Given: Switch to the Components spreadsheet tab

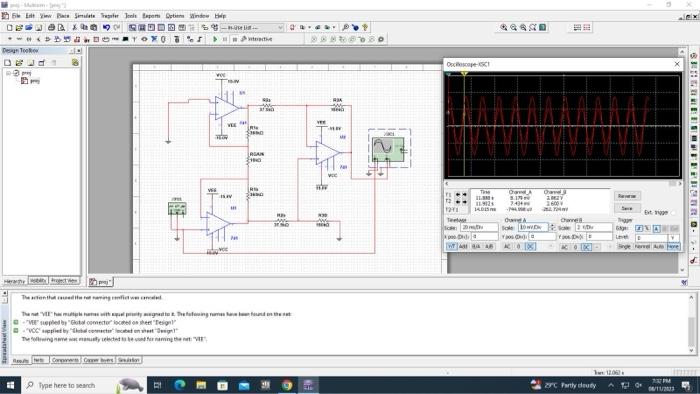Looking at the screenshot, I should pyautogui.click(x=65, y=360).
